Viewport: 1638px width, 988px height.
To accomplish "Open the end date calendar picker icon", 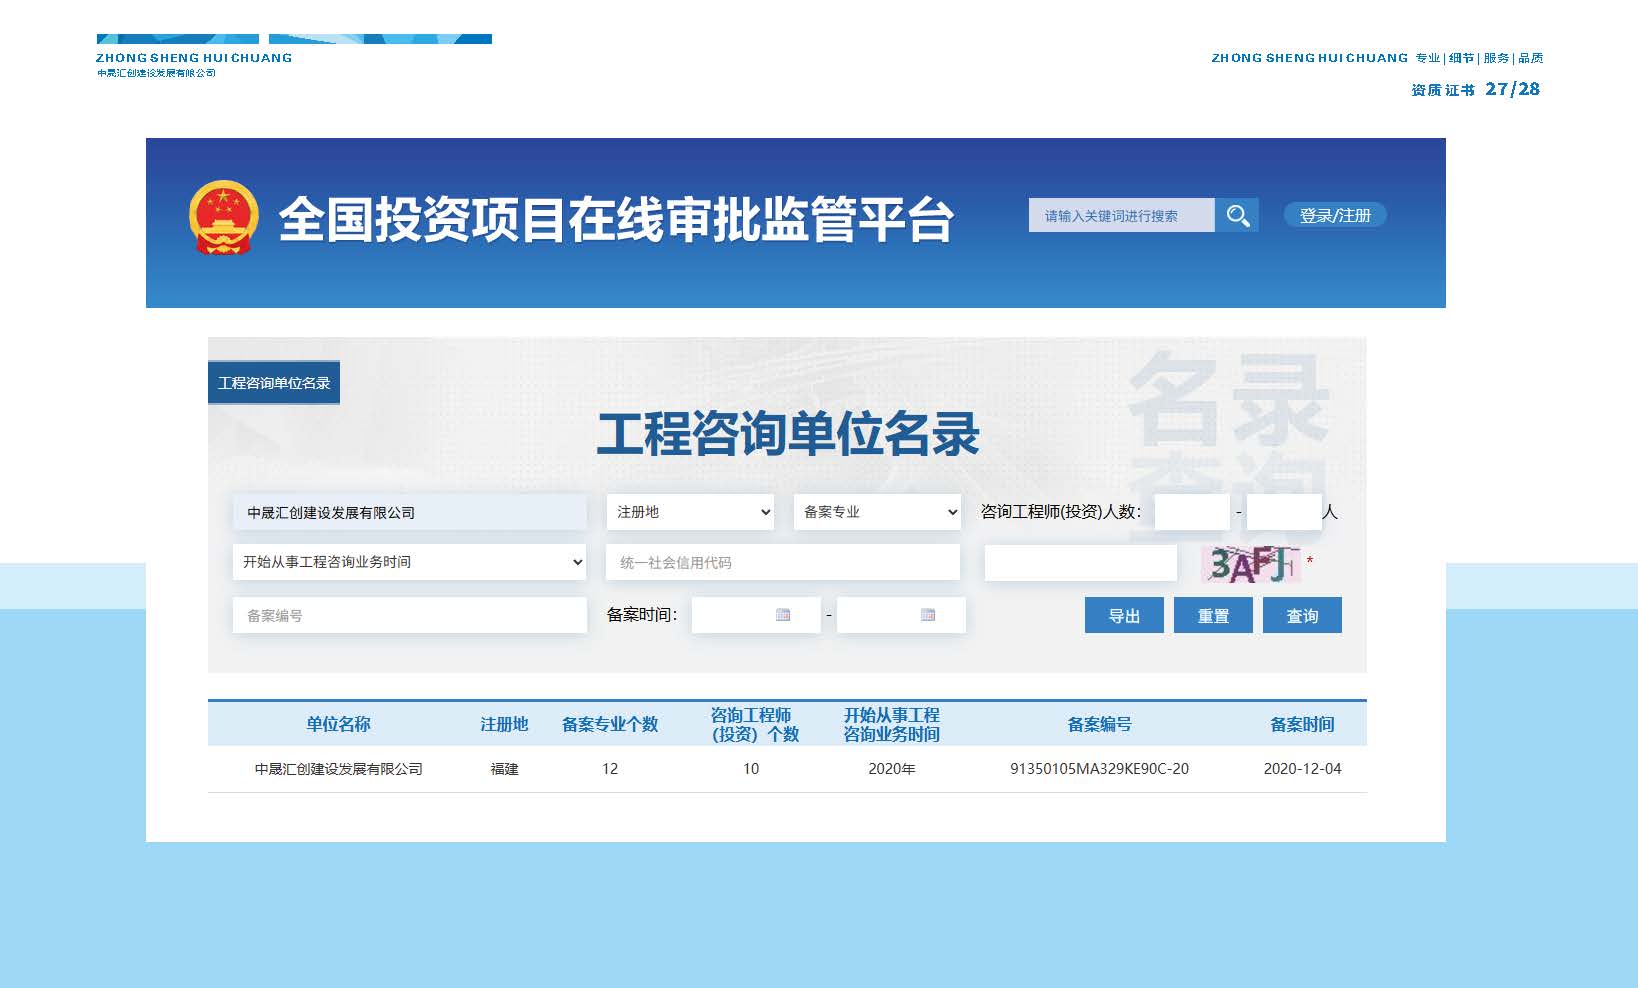I will [x=928, y=615].
